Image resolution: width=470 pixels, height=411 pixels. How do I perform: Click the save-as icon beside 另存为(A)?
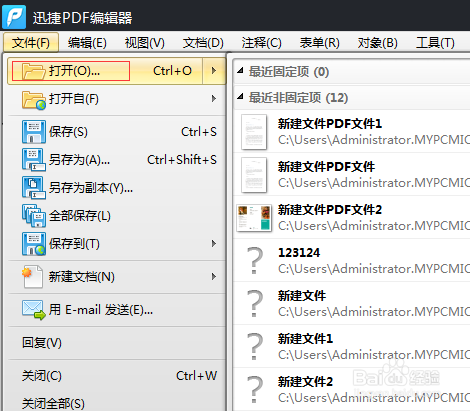tap(34, 160)
